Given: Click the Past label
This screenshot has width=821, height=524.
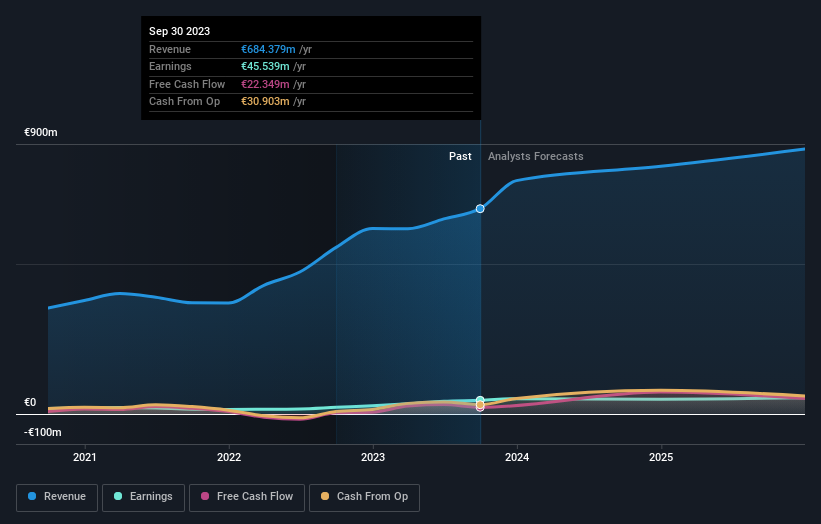Looking at the screenshot, I should (460, 157).
